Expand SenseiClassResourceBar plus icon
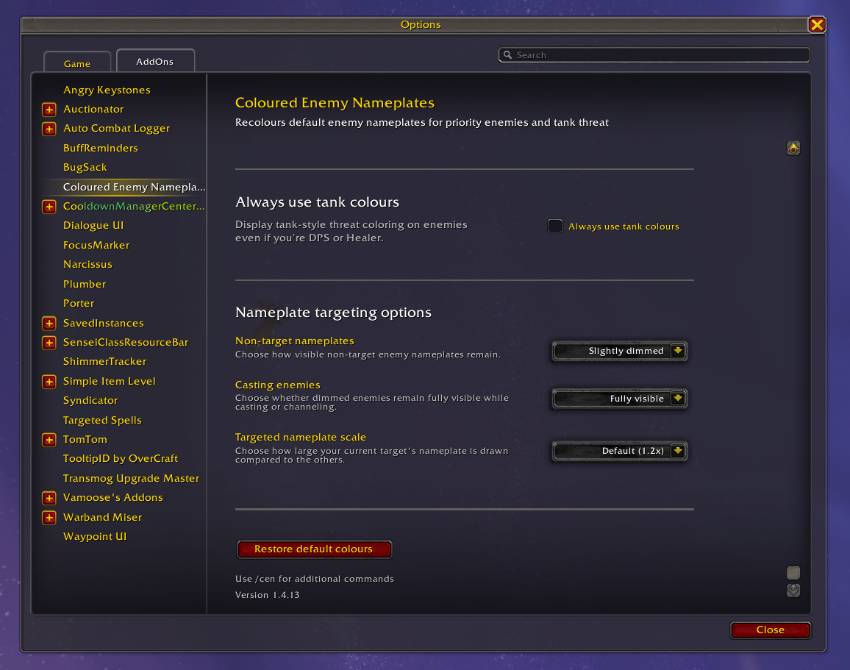 tap(49, 343)
